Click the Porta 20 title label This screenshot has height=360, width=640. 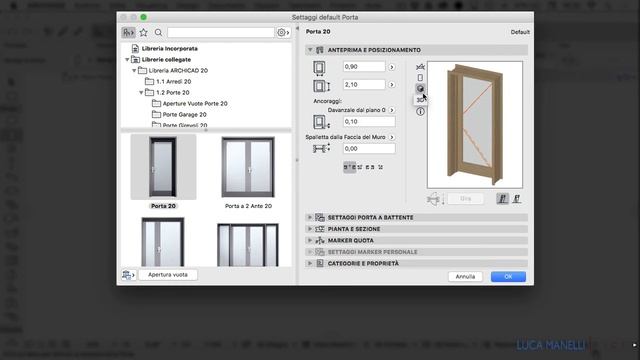pyautogui.click(x=318, y=31)
